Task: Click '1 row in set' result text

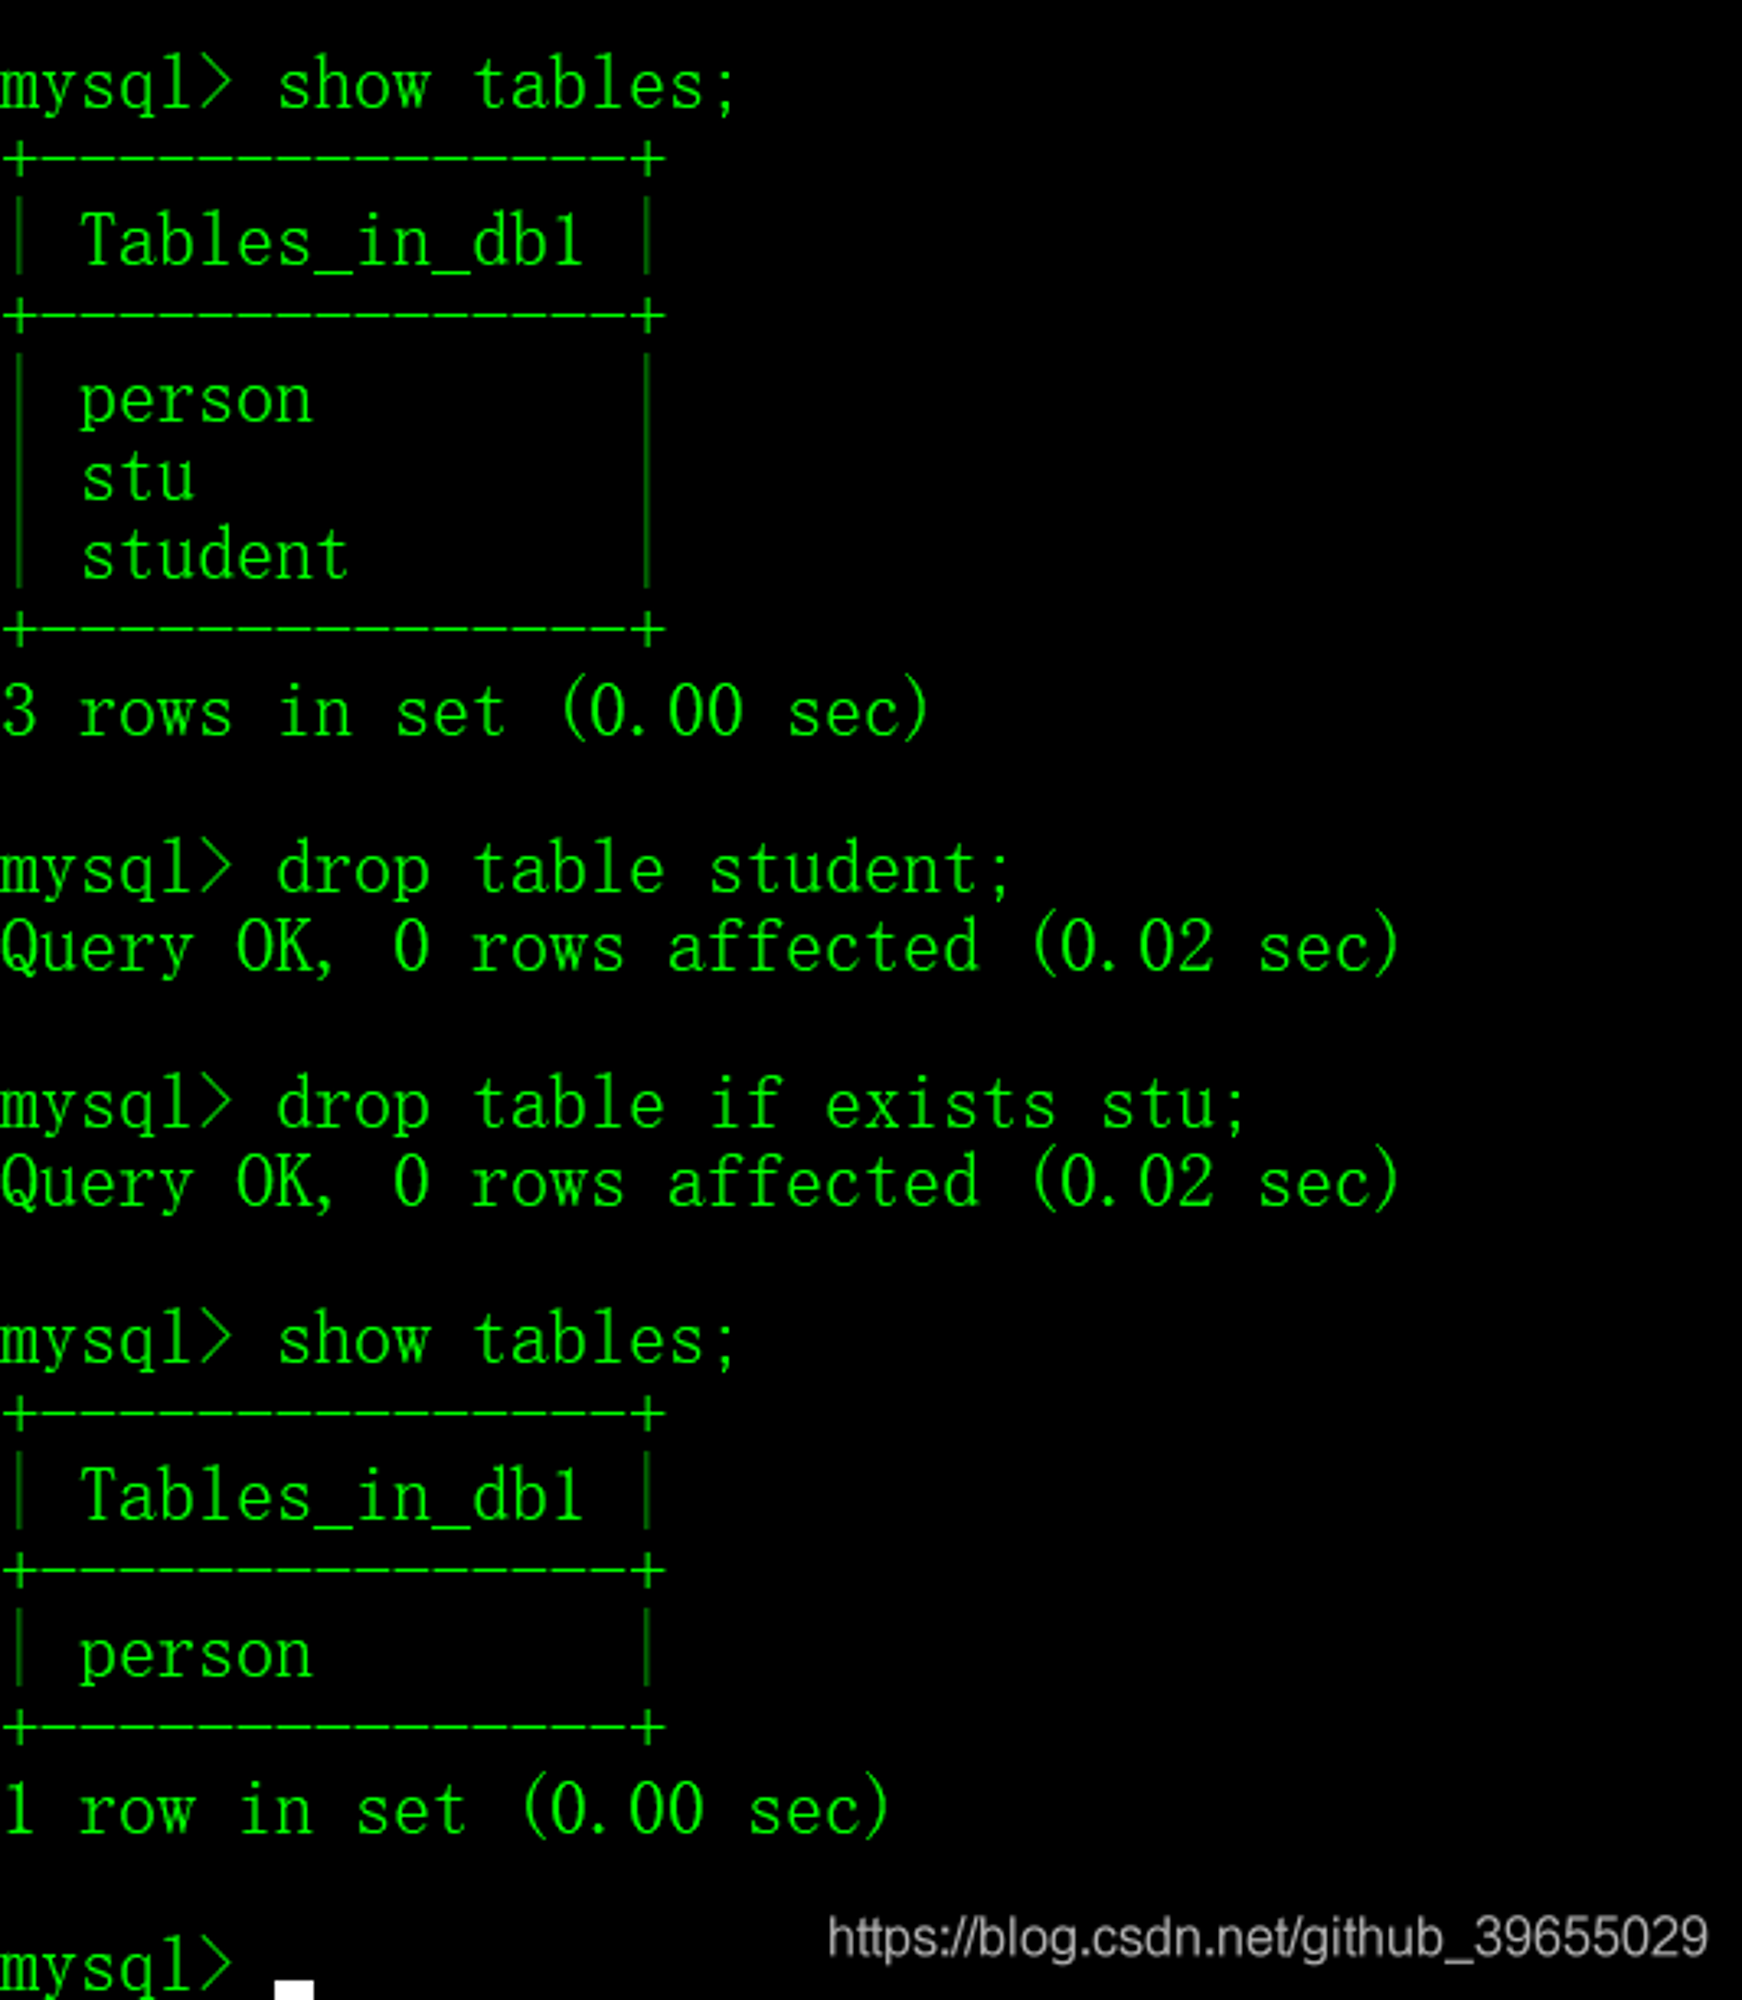Action: [234, 1811]
